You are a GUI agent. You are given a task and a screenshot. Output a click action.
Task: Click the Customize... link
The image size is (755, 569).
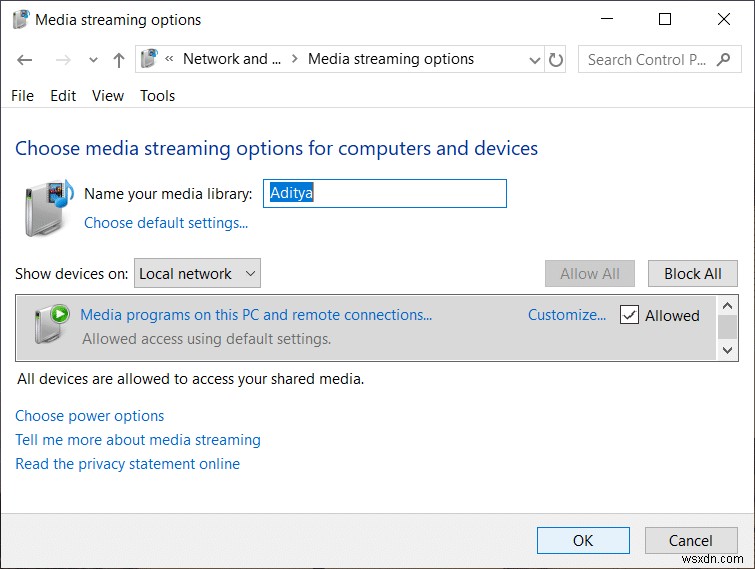click(567, 315)
